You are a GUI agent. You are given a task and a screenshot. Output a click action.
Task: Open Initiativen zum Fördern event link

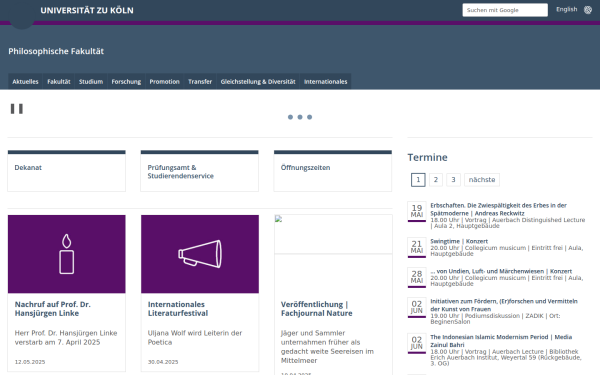[x=504, y=305]
